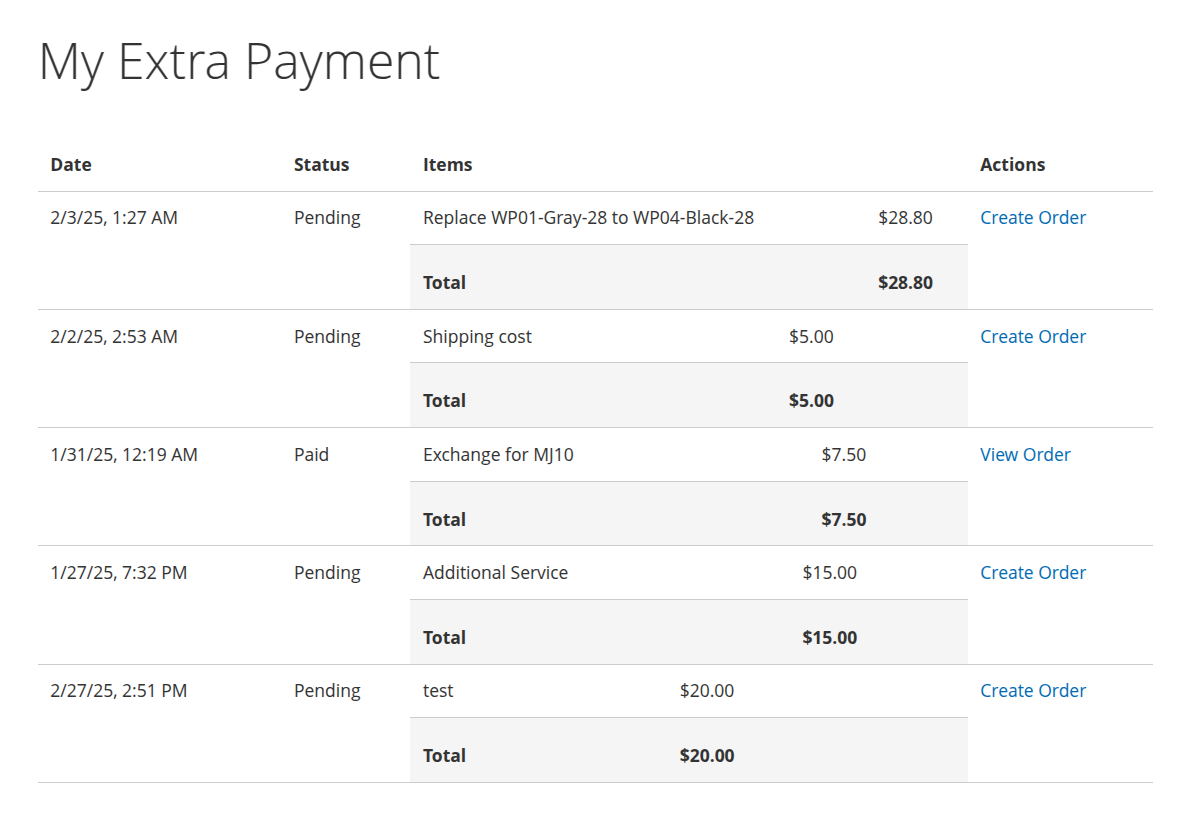The height and width of the screenshot is (827, 1201).
Task: Click Create Order for the $20.00 test payment
Action: [1032, 690]
